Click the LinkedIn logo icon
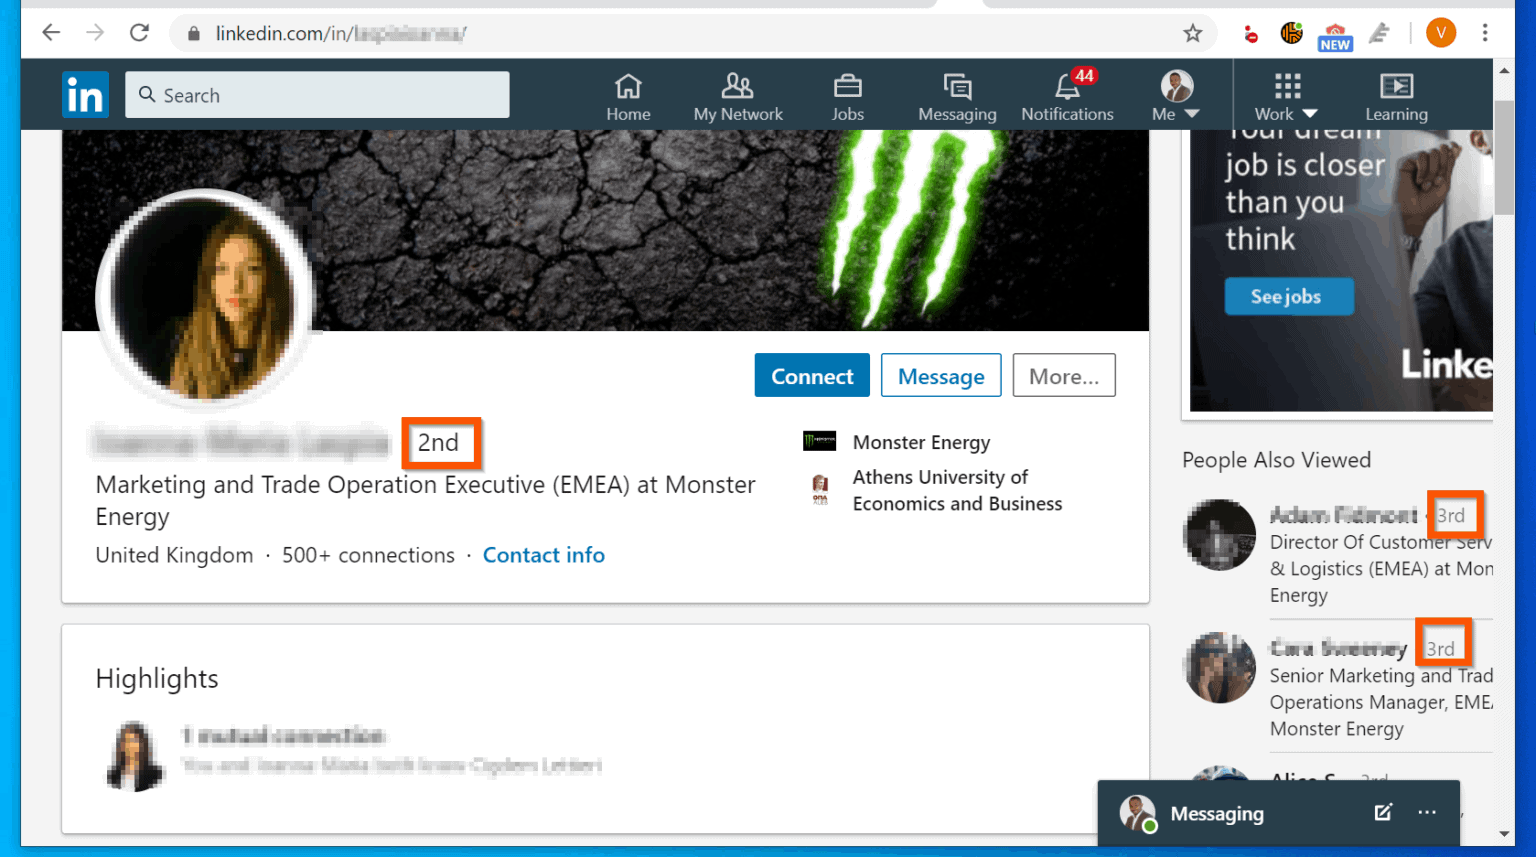Image resolution: width=1536 pixels, height=857 pixels. [85, 95]
